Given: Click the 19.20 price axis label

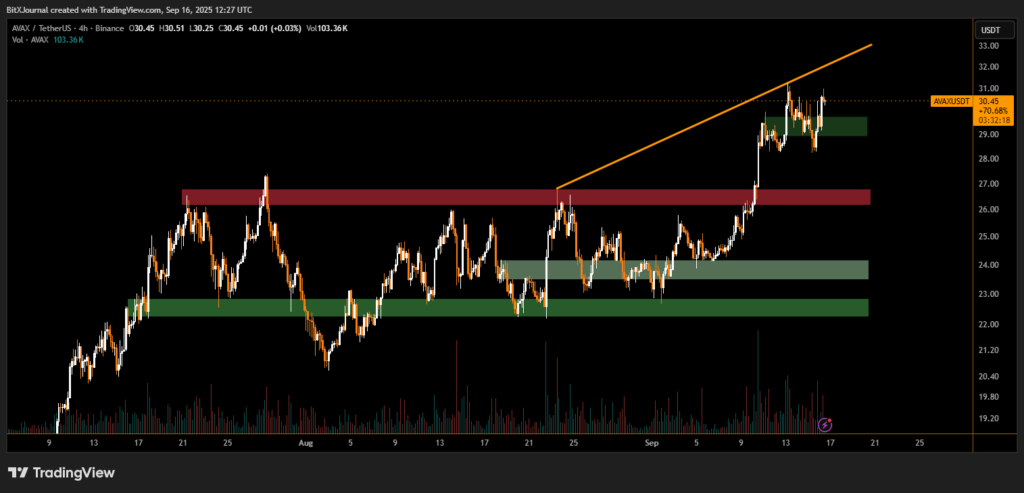Looking at the screenshot, I should (x=988, y=418).
